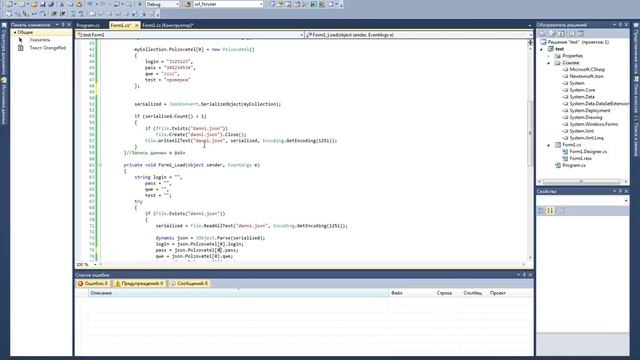The height and width of the screenshot is (360, 640).
Task: Select Текст OrangeRed item in toolbox
Action: [x=42, y=48]
